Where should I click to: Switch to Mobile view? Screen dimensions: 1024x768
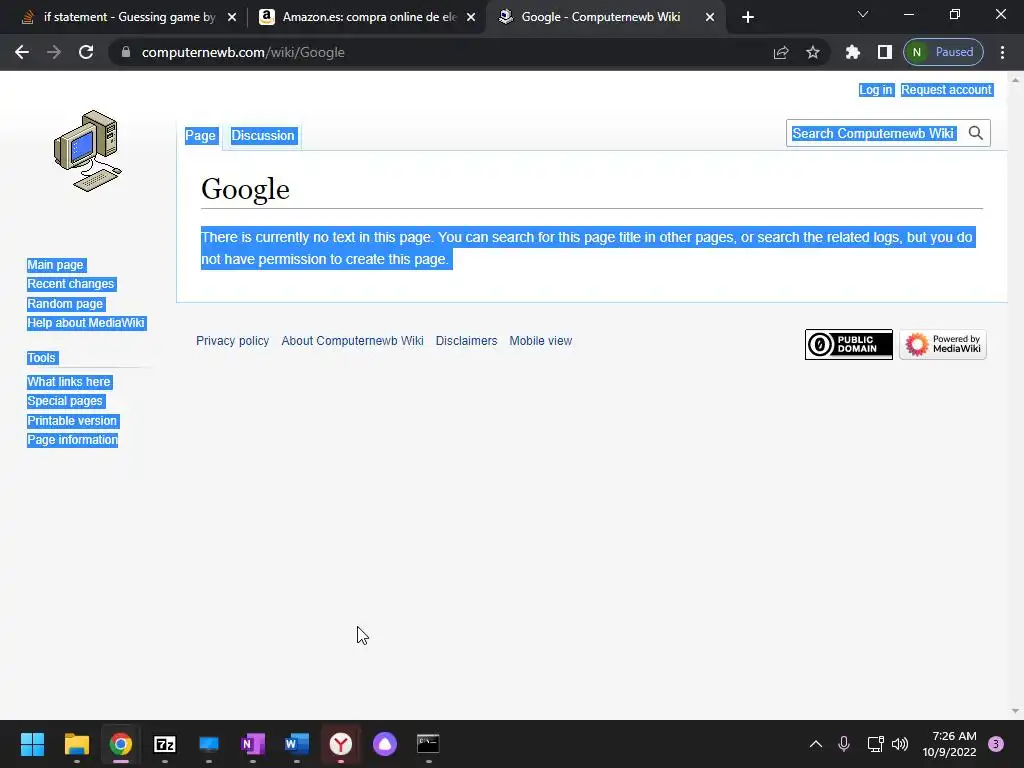click(x=541, y=341)
